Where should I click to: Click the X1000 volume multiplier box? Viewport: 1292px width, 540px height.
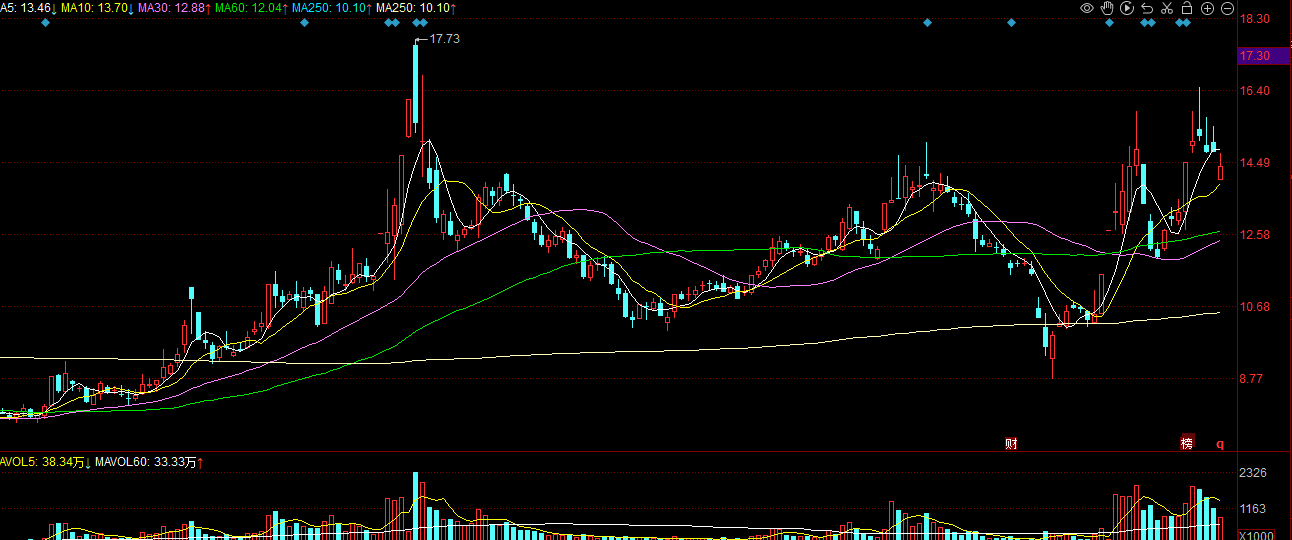click(1257, 534)
